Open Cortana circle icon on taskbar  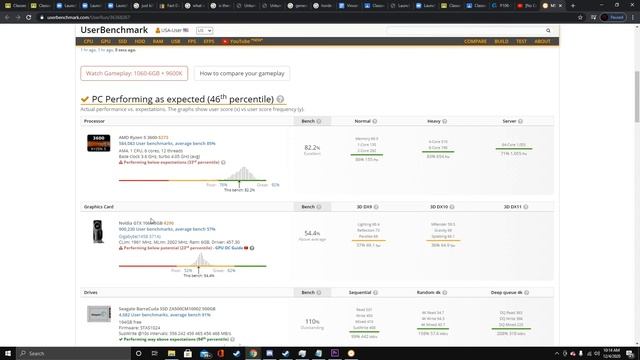[x=138, y=353]
